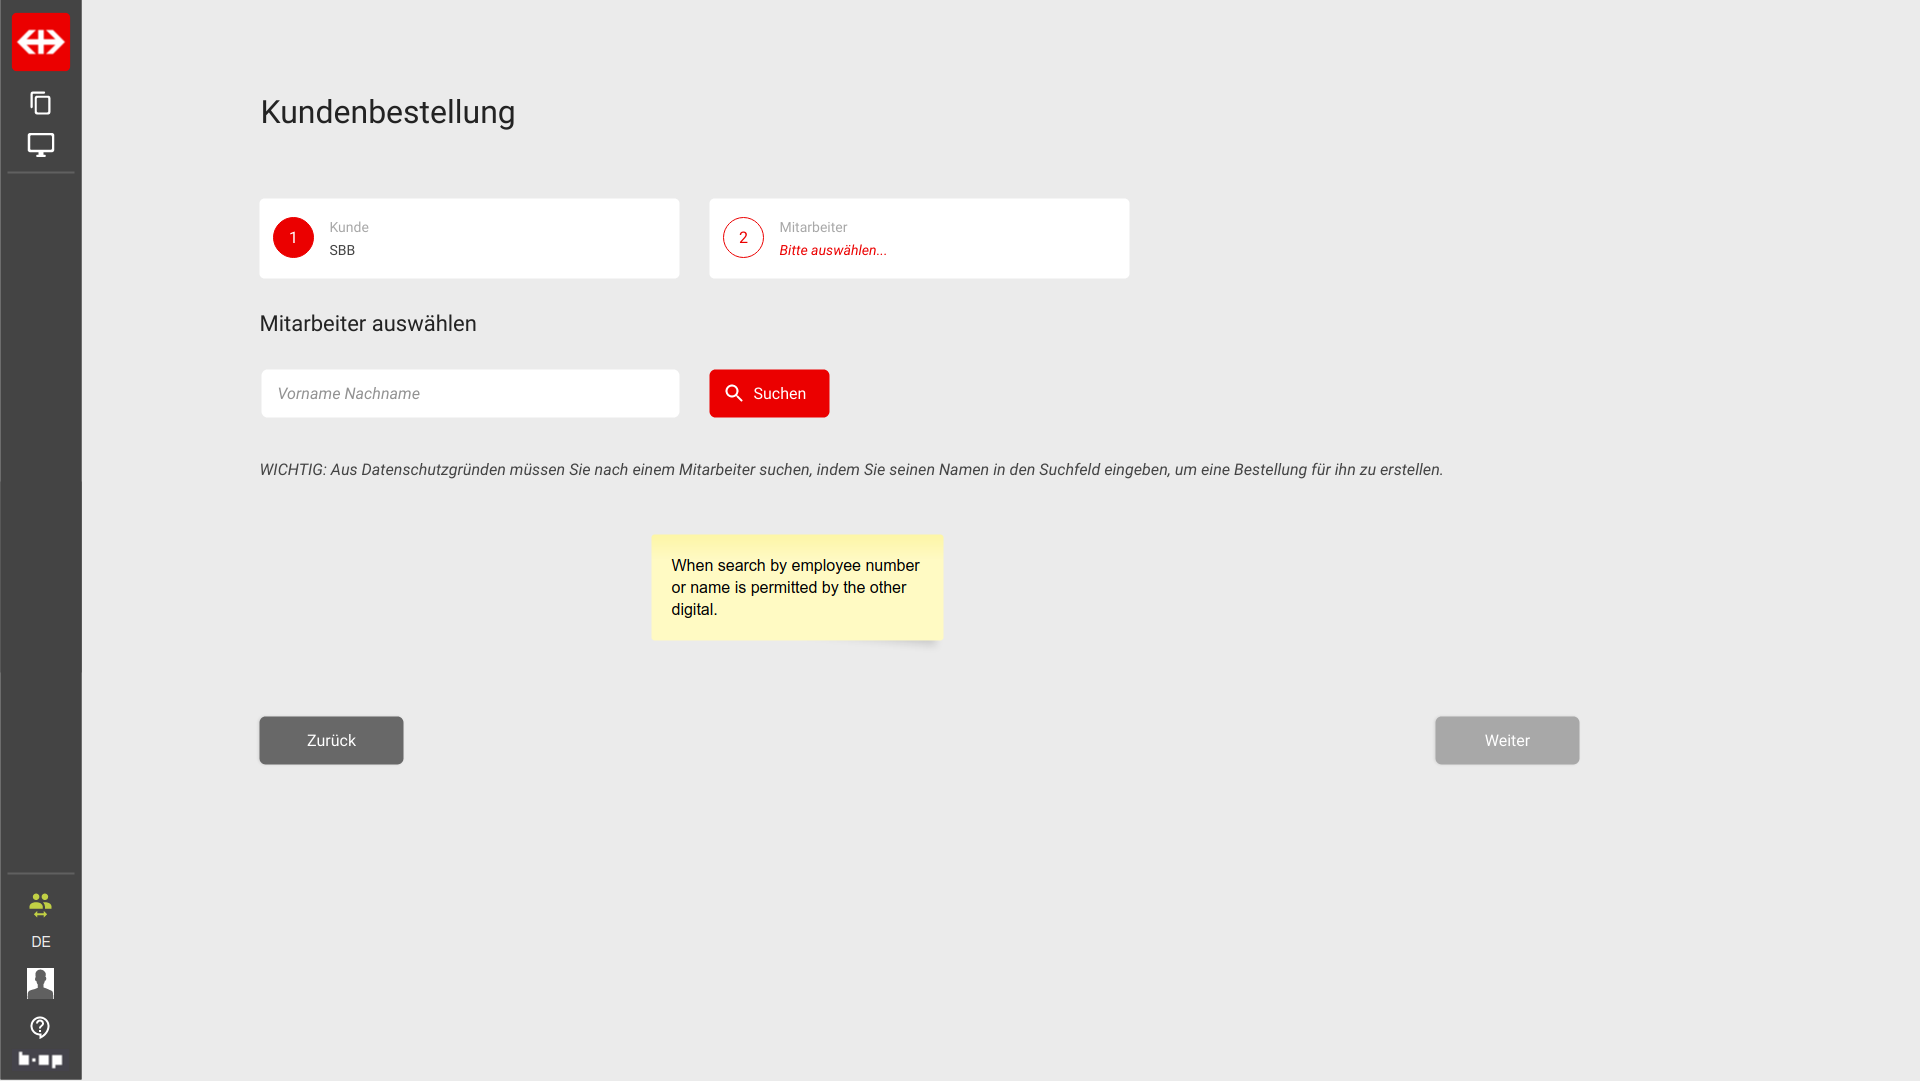Image resolution: width=1920 pixels, height=1081 pixels.
Task: Click the Kundenbestellung page heading
Action: [x=388, y=112]
